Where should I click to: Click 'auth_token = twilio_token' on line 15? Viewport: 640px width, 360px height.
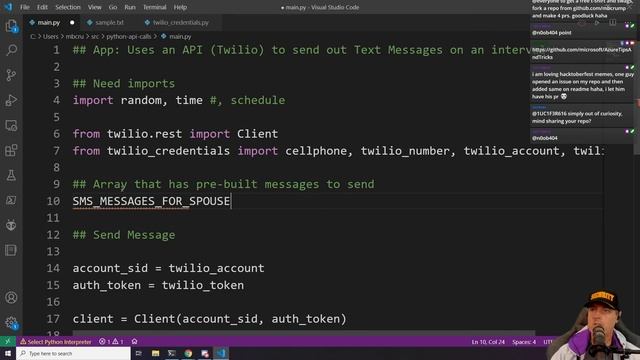coord(158,285)
